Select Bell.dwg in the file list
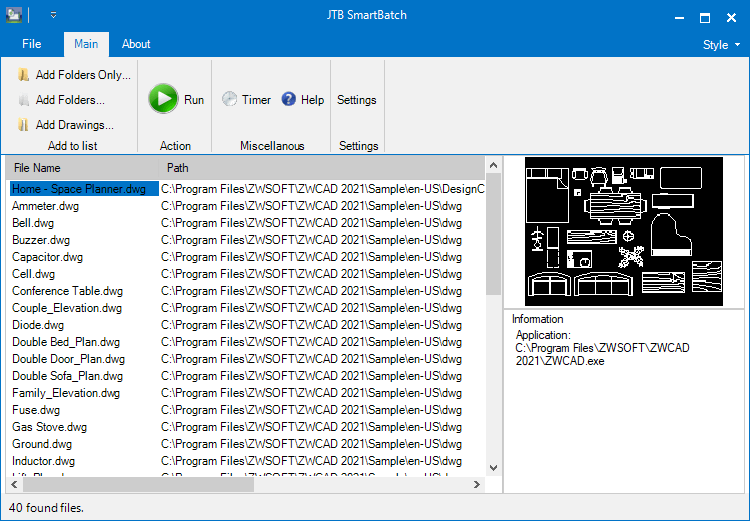 (33, 223)
